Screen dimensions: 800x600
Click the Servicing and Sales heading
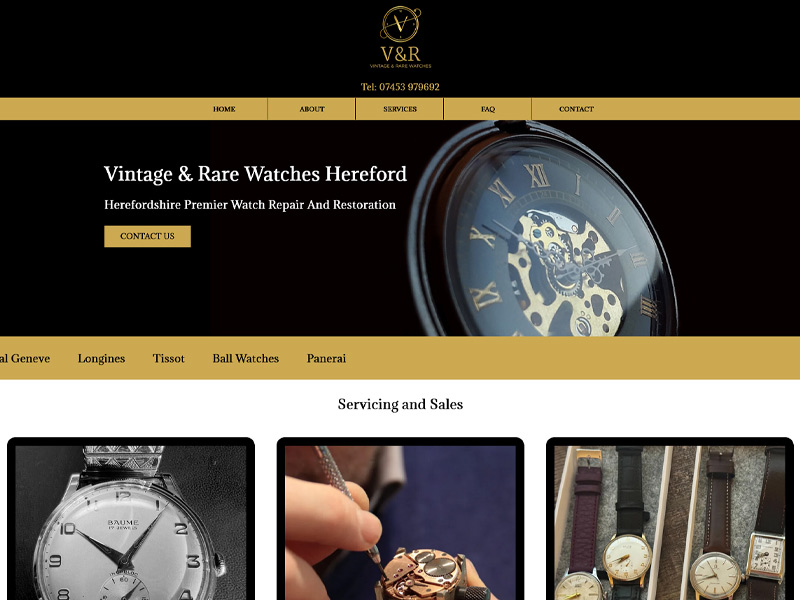[x=401, y=404]
